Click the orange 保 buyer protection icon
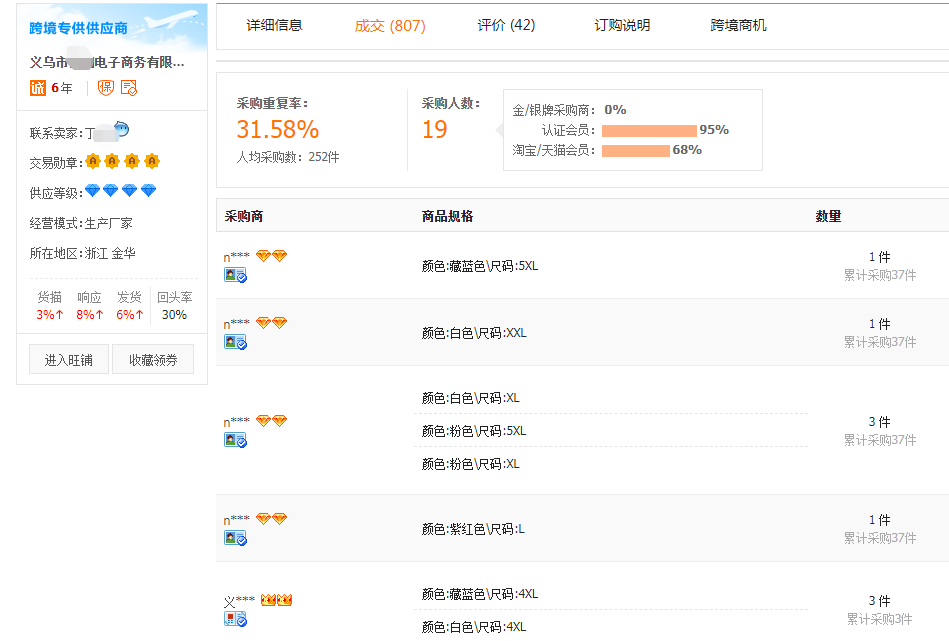Screen dimensions: 949x641 pos(104,87)
